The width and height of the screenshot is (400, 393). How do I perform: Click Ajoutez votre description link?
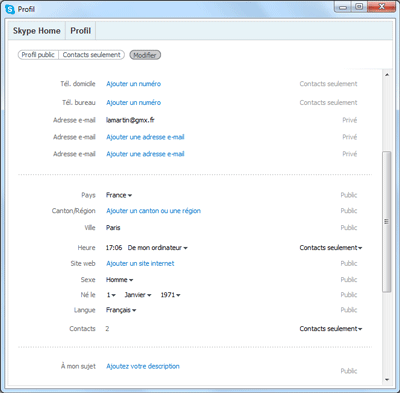[x=143, y=366]
